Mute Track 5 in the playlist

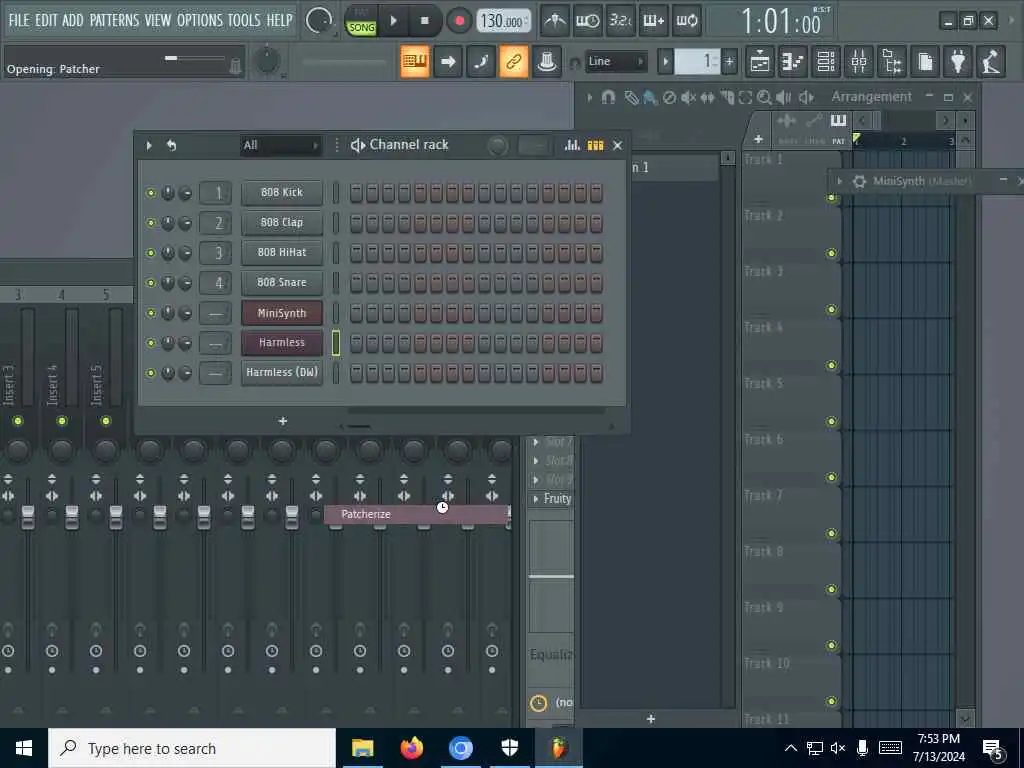[x=831, y=421]
